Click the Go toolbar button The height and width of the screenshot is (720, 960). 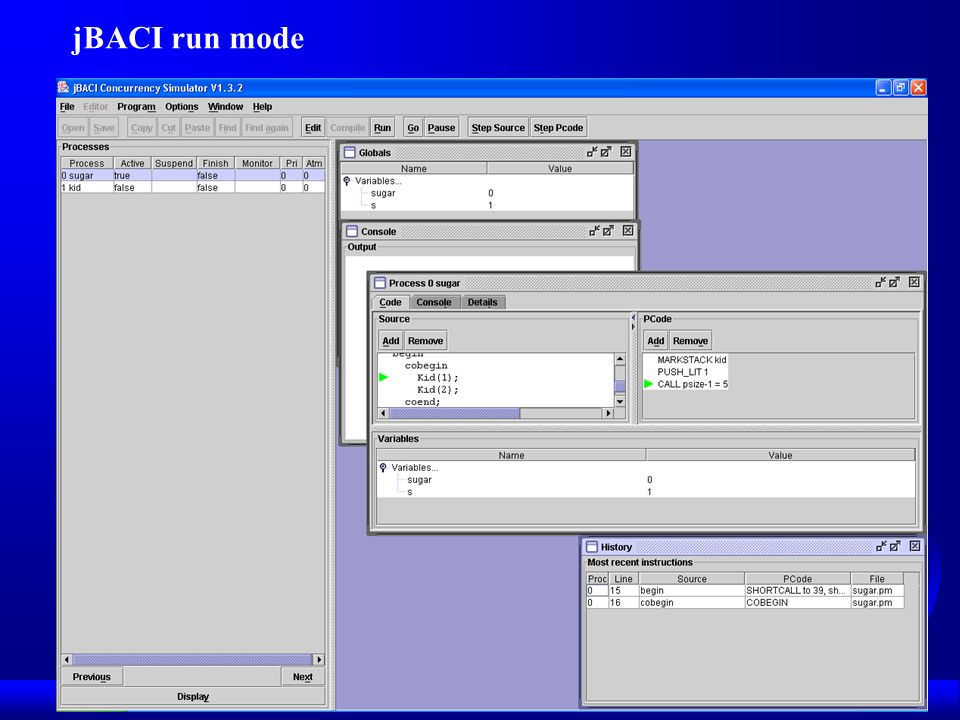point(413,127)
